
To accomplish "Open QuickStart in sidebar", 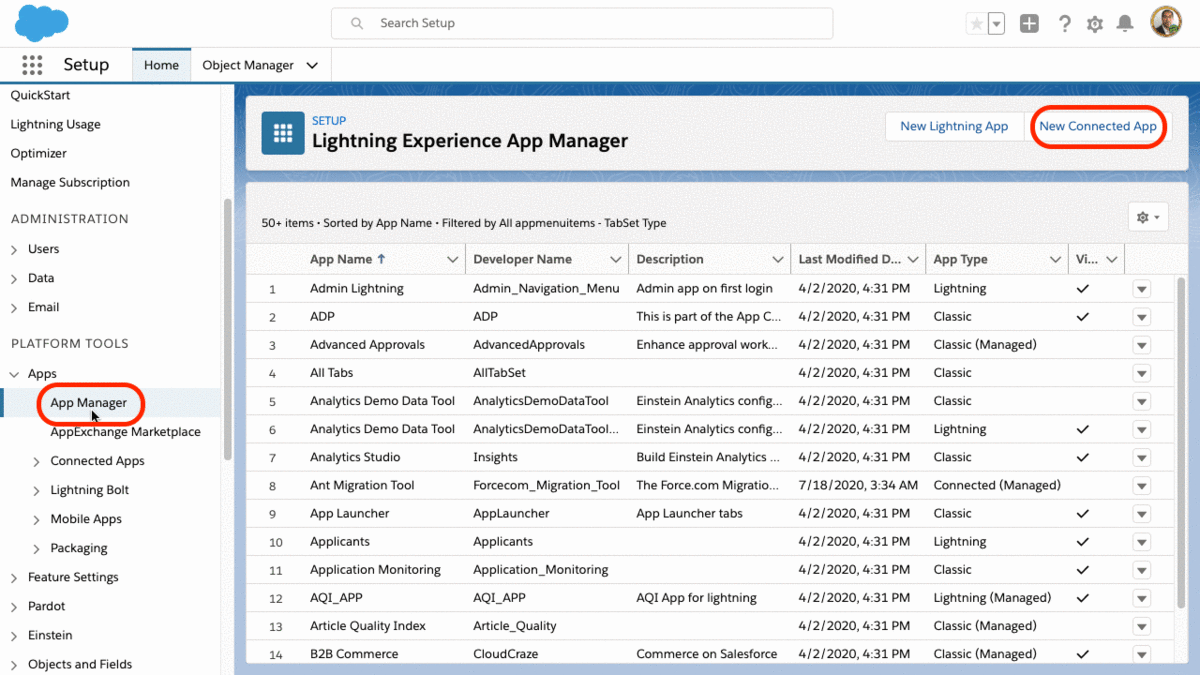I will point(40,95).
